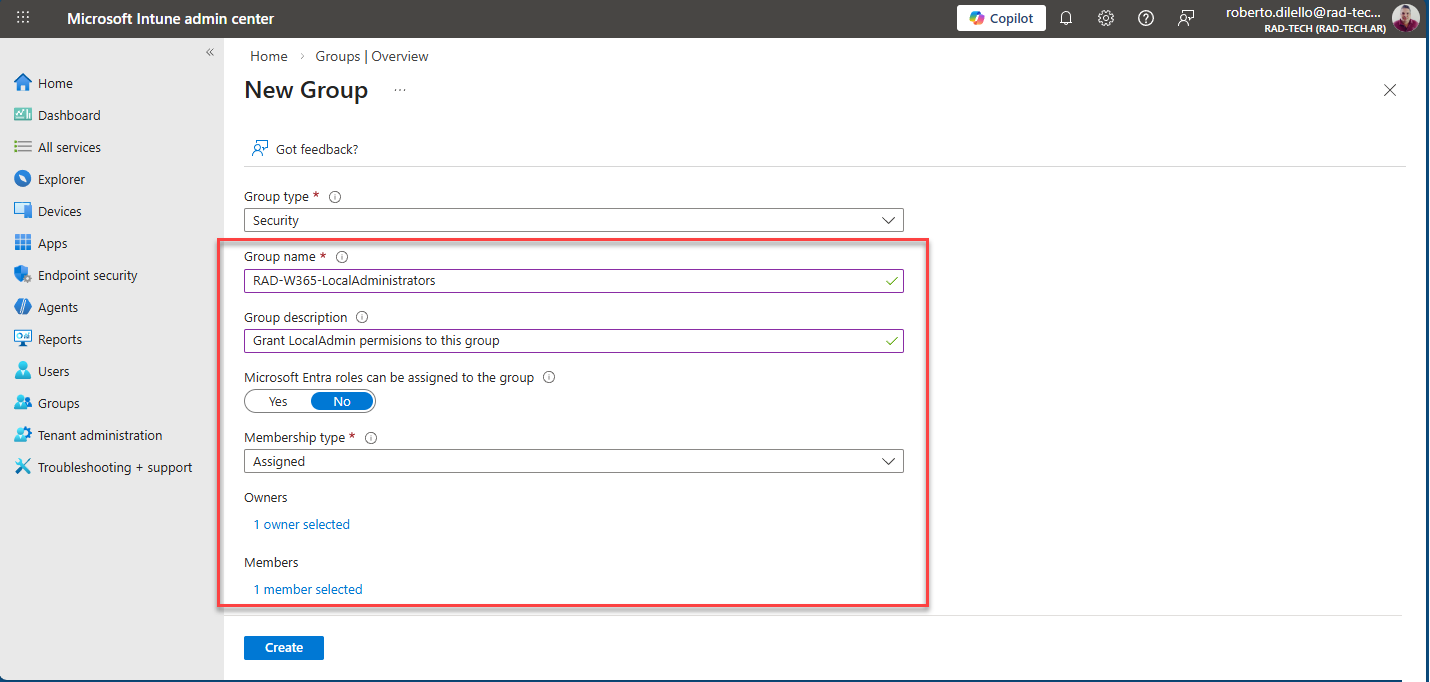Click the Group description info icon

pyautogui.click(x=362, y=318)
